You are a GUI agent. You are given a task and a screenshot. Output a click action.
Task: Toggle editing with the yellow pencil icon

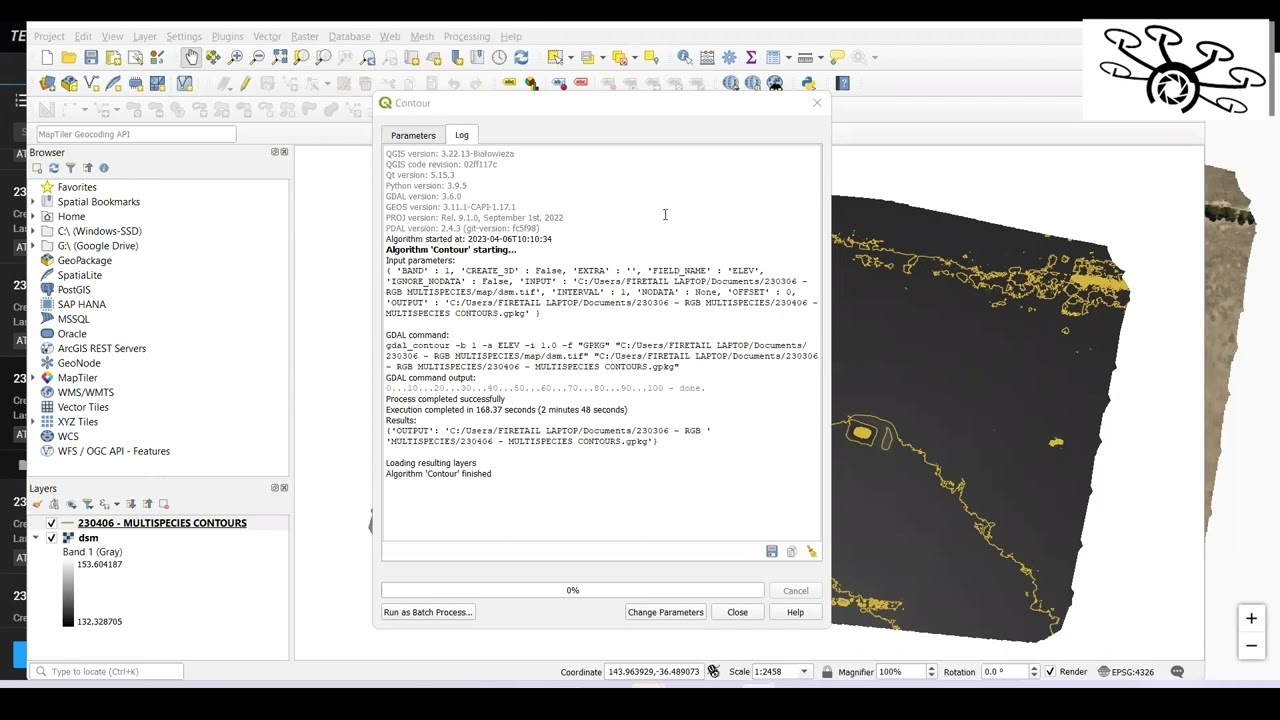coord(245,84)
